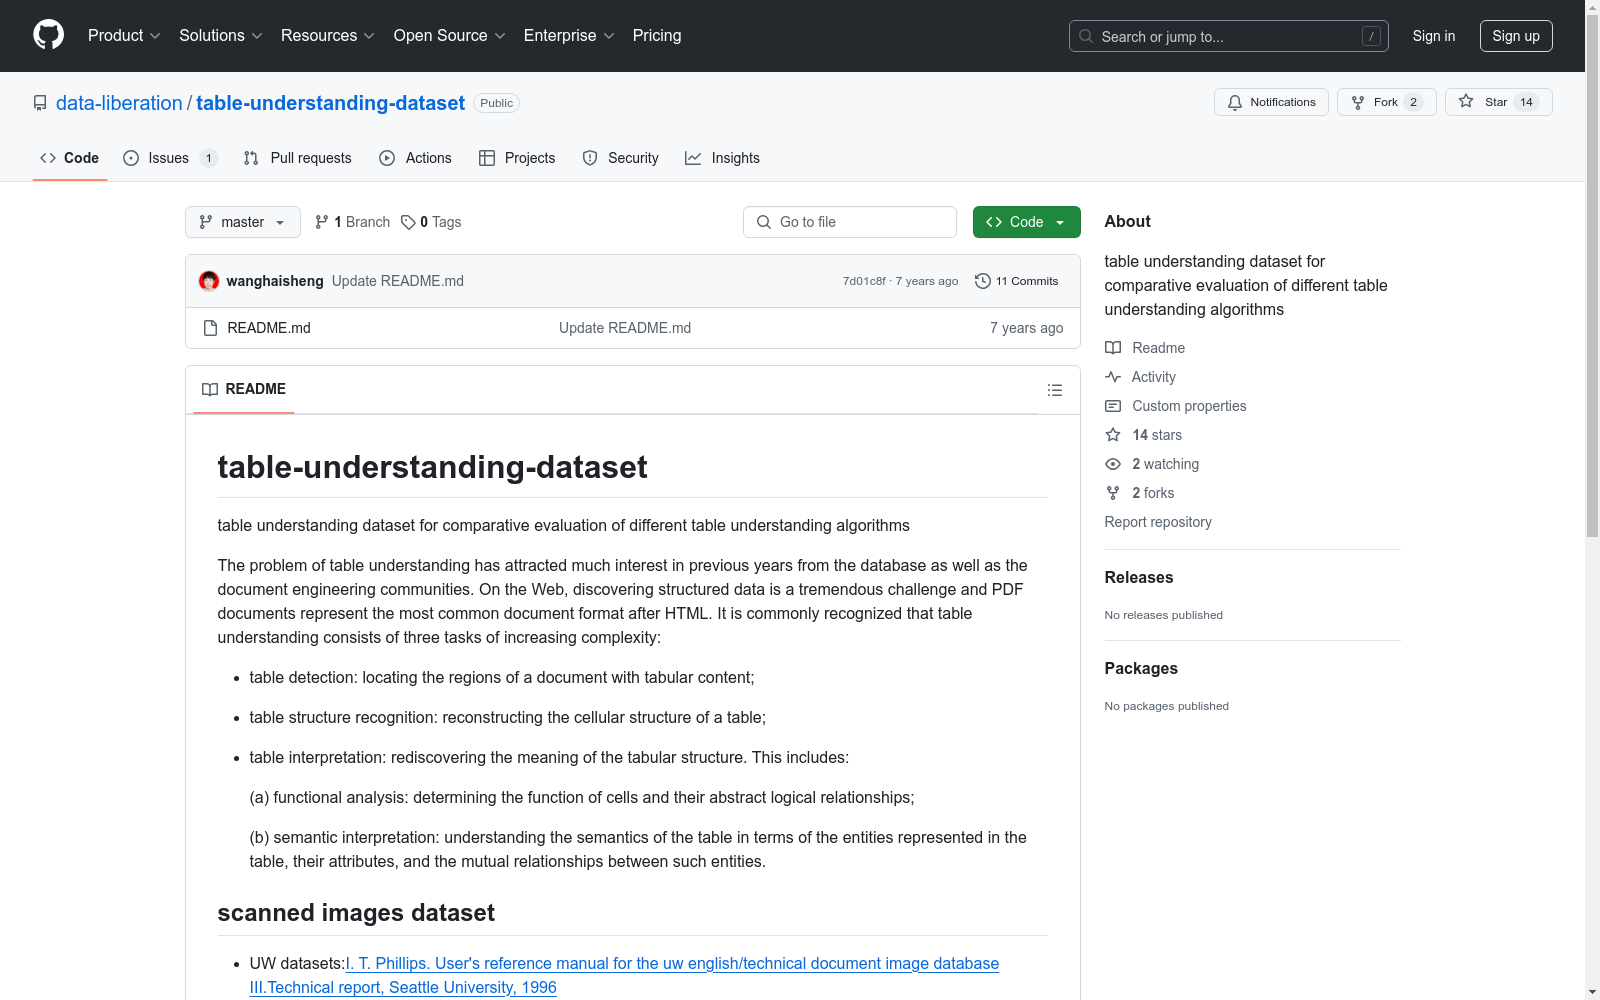Expand Open Source menu
The width and height of the screenshot is (1600, 1000).
pyautogui.click(x=449, y=35)
